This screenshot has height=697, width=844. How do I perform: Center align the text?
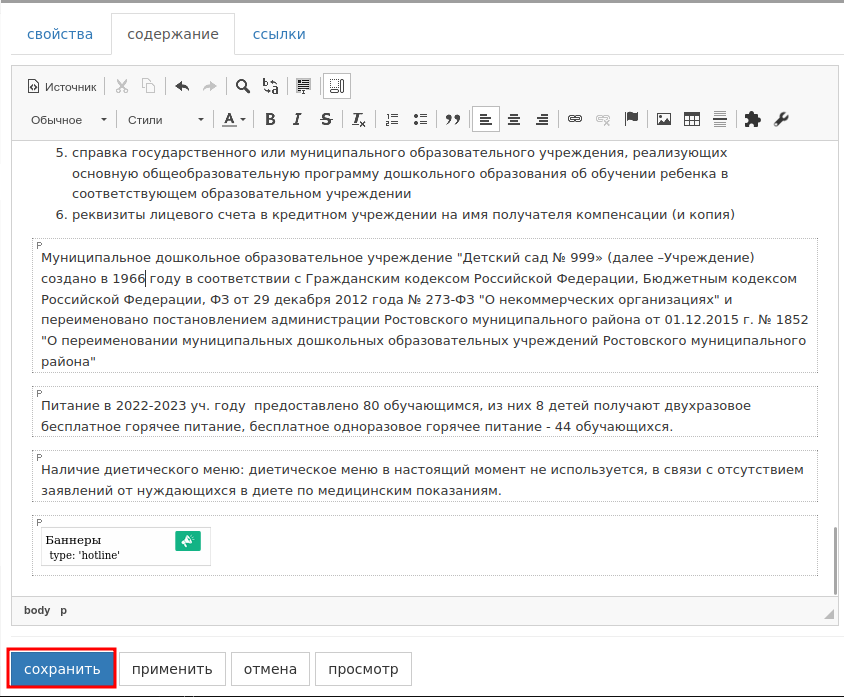point(514,120)
